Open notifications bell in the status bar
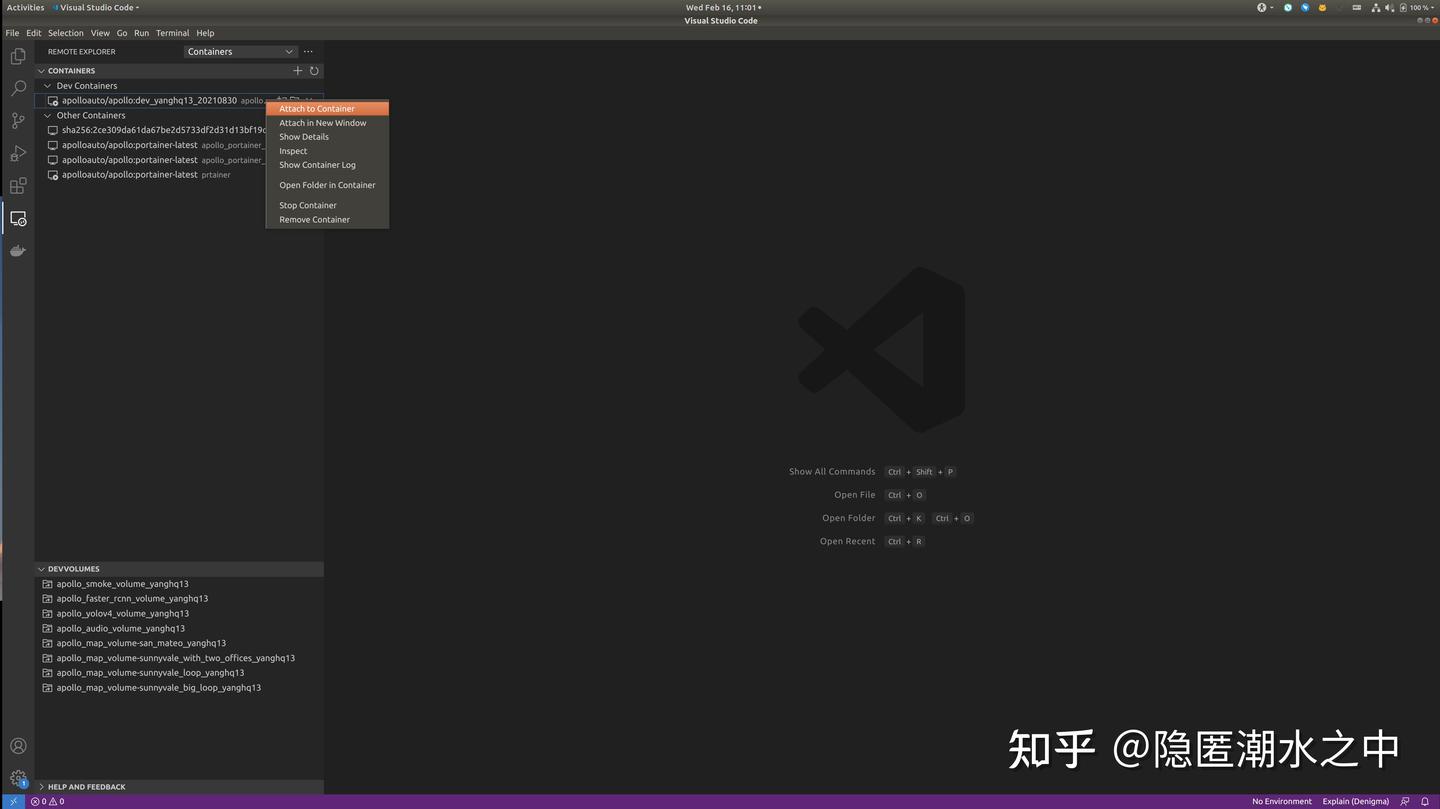 pos(1424,801)
